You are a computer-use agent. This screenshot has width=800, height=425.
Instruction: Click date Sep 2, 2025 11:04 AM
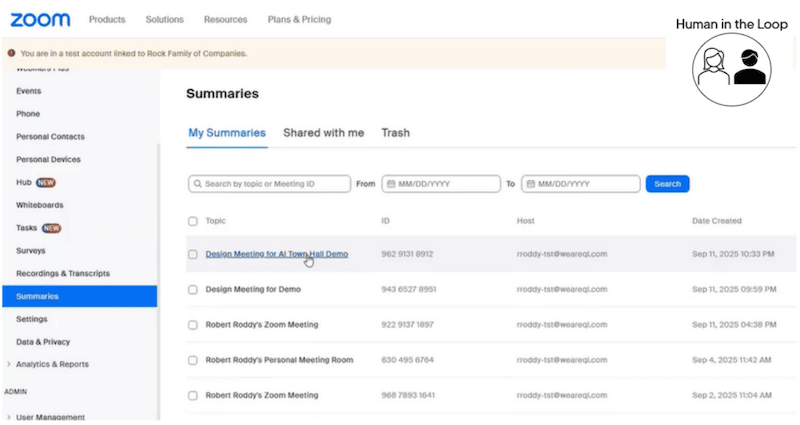pyautogui.click(x=732, y=395)
